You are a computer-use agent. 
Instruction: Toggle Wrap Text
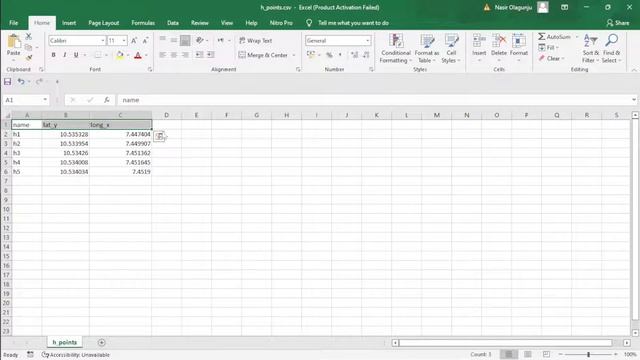[x=256, y=40]
